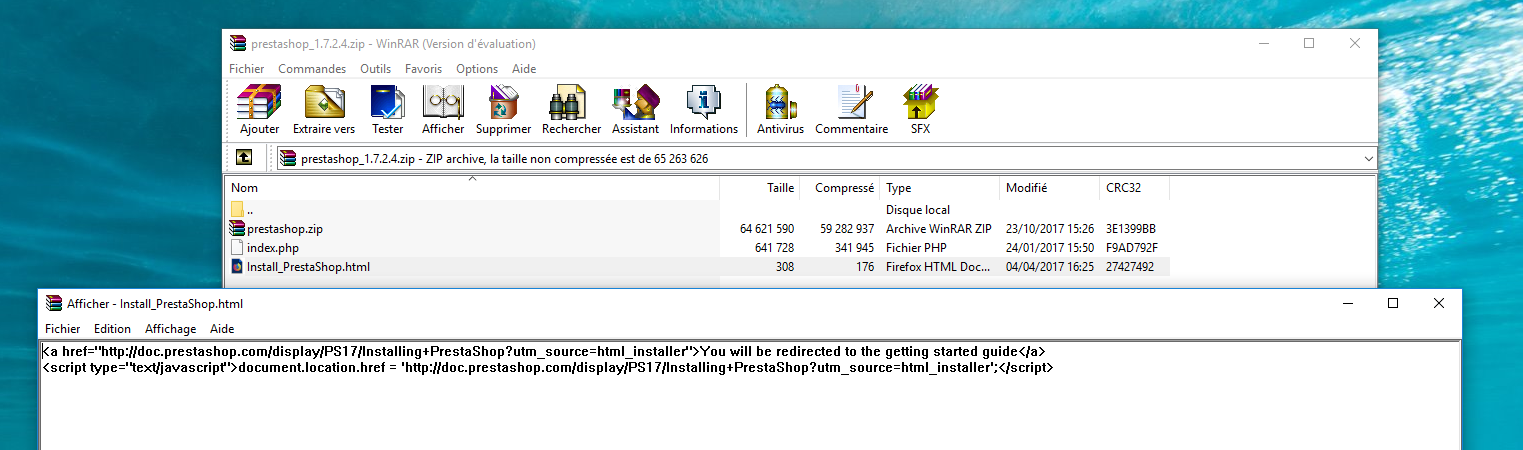Click the Commentaire toolbar icon

point(852,102)
